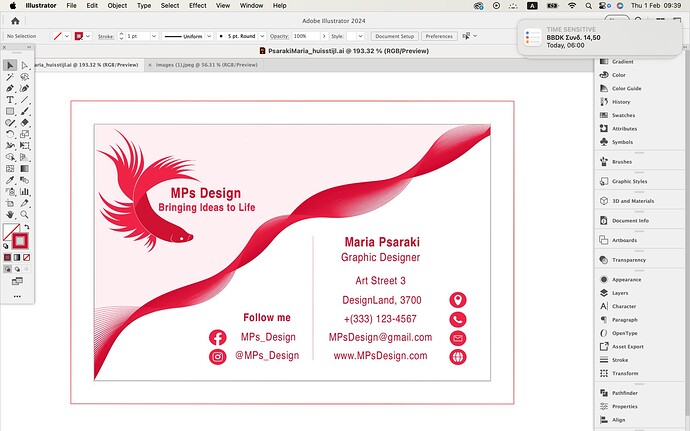The image size is (690, 431).
Task: Open Uniform width profile dropdown
Action: click(209, 36)
